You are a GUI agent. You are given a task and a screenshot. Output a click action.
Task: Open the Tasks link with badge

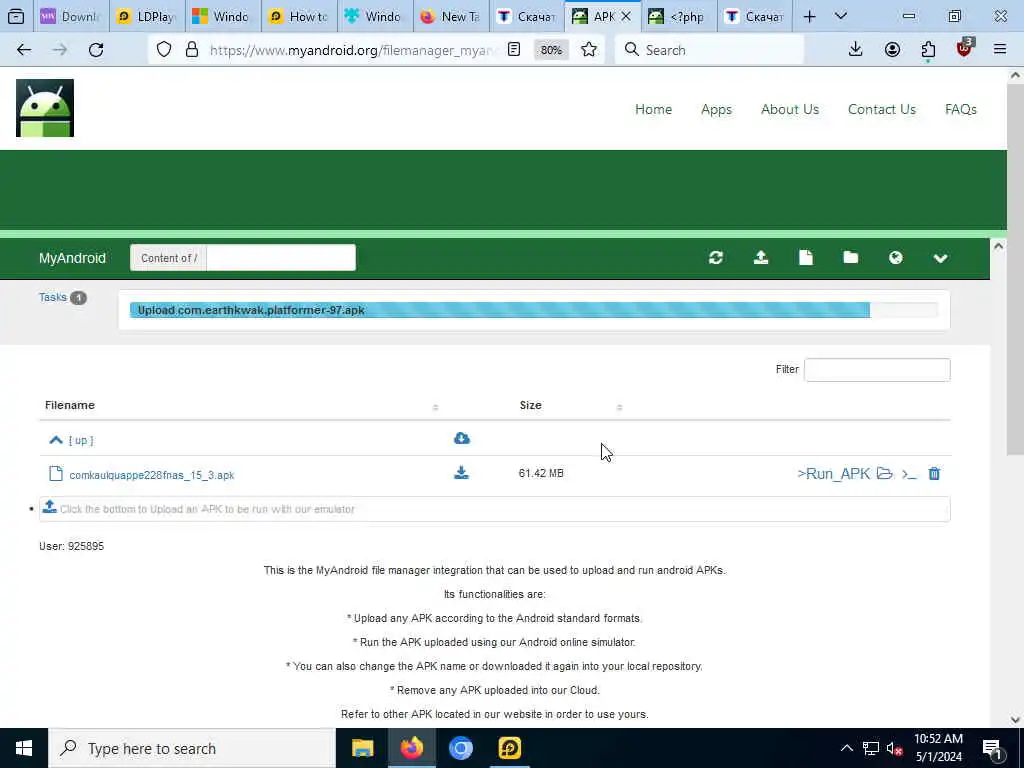tap(62, 297)
